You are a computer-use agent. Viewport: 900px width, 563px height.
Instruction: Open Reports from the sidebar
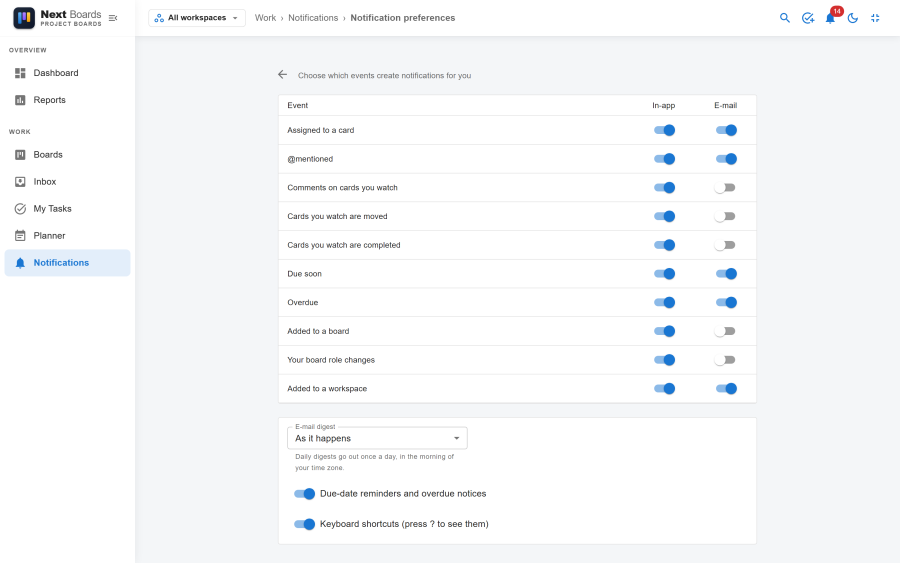coord(67,100)
